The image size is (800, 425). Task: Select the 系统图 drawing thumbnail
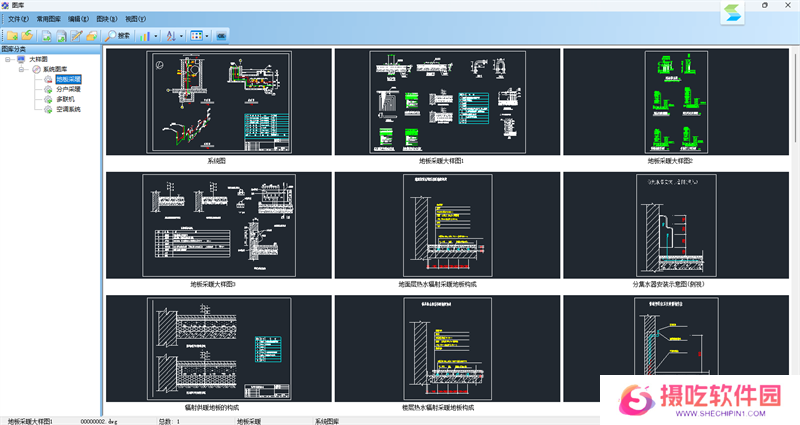click(x=219, y=102)
